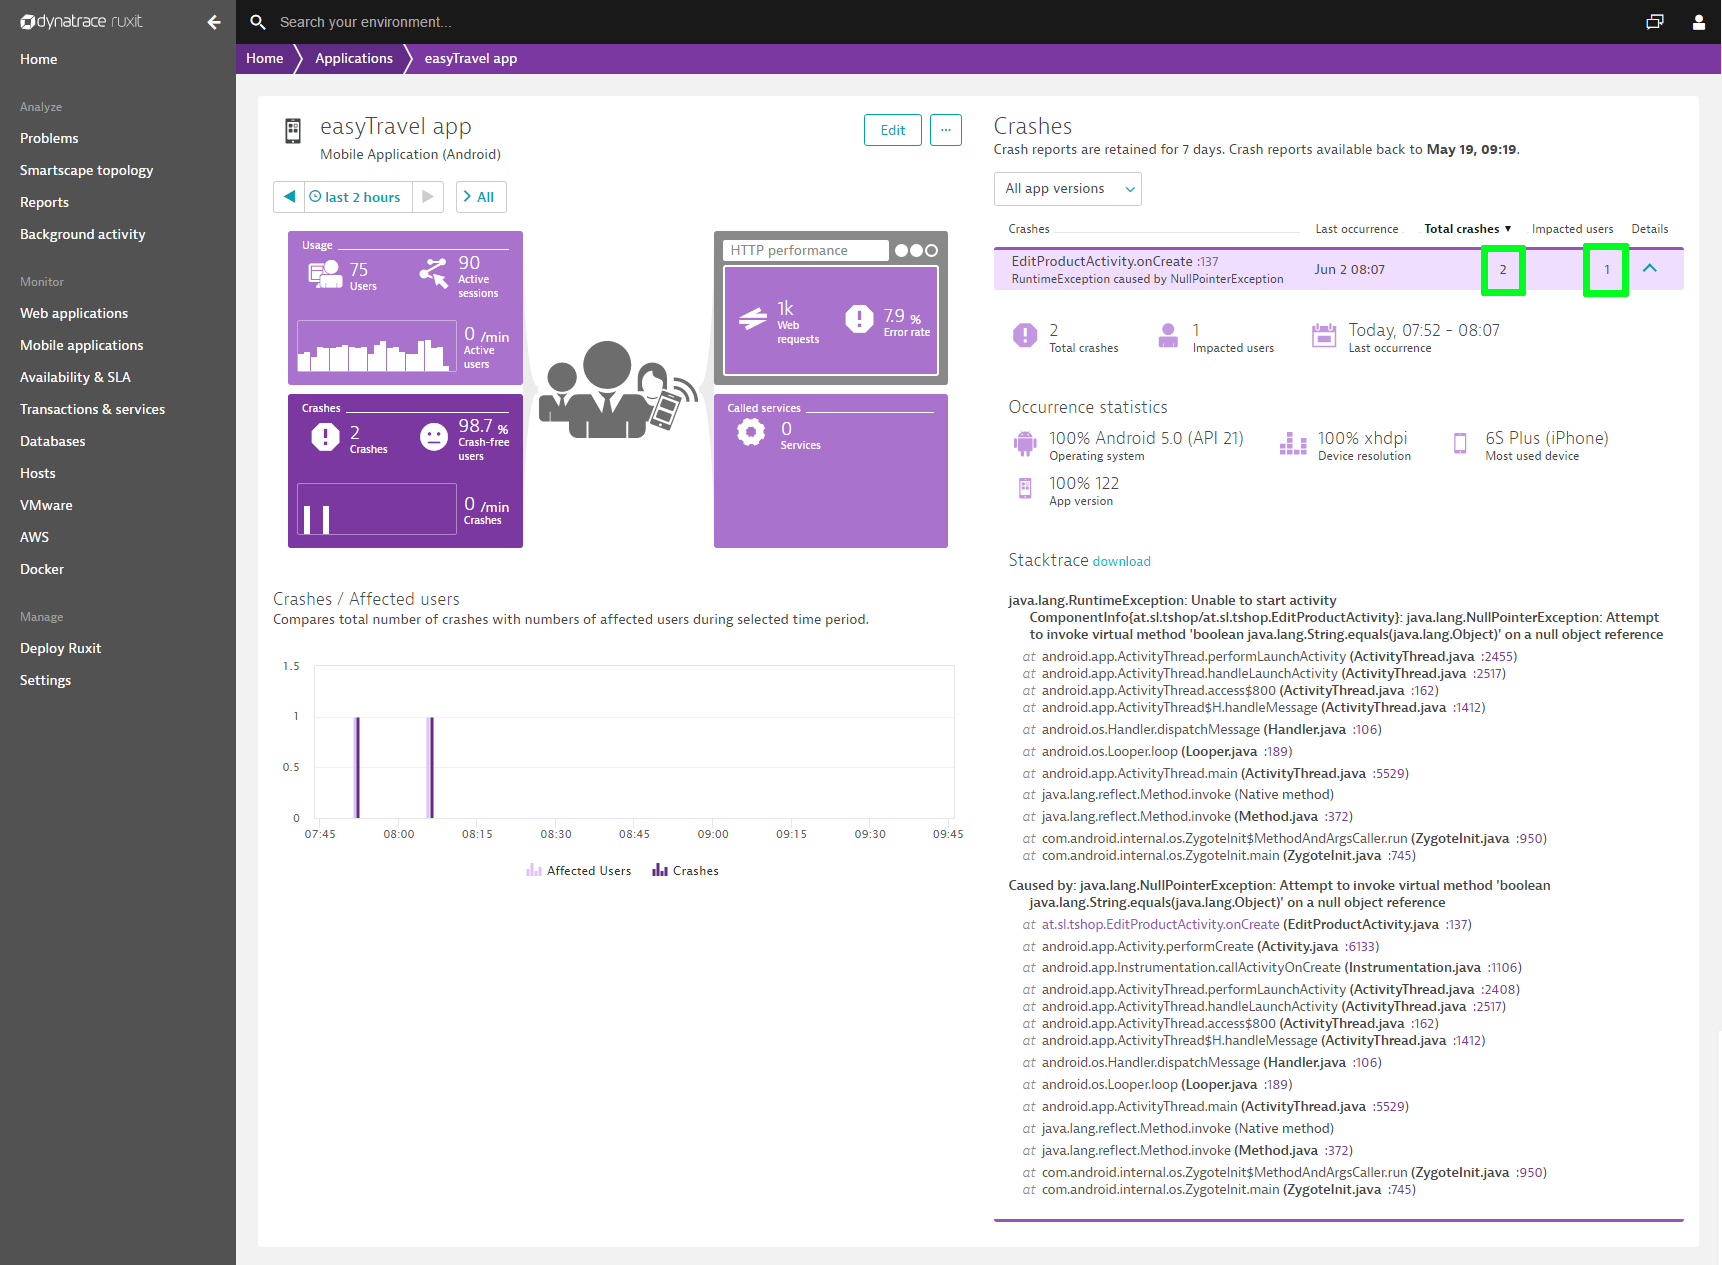Click the Last occurrence calendar icon
Screen dimensions: 1722x1265
[x=1324, y=335]
